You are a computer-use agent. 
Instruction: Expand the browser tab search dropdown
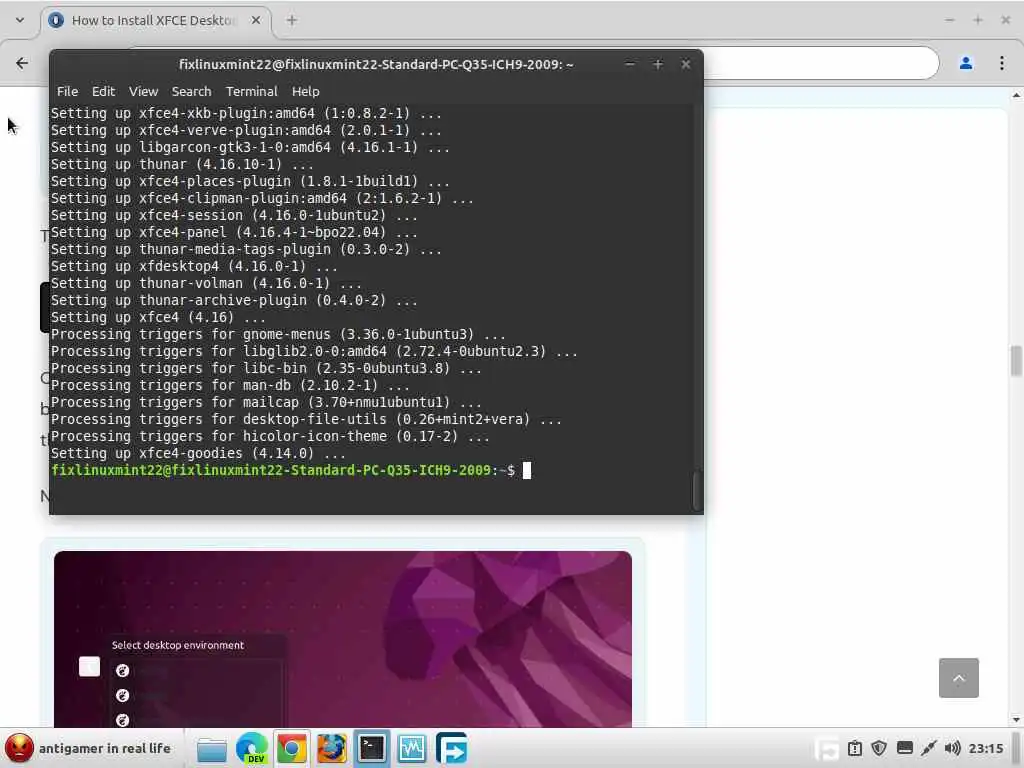tap(20, 20)
